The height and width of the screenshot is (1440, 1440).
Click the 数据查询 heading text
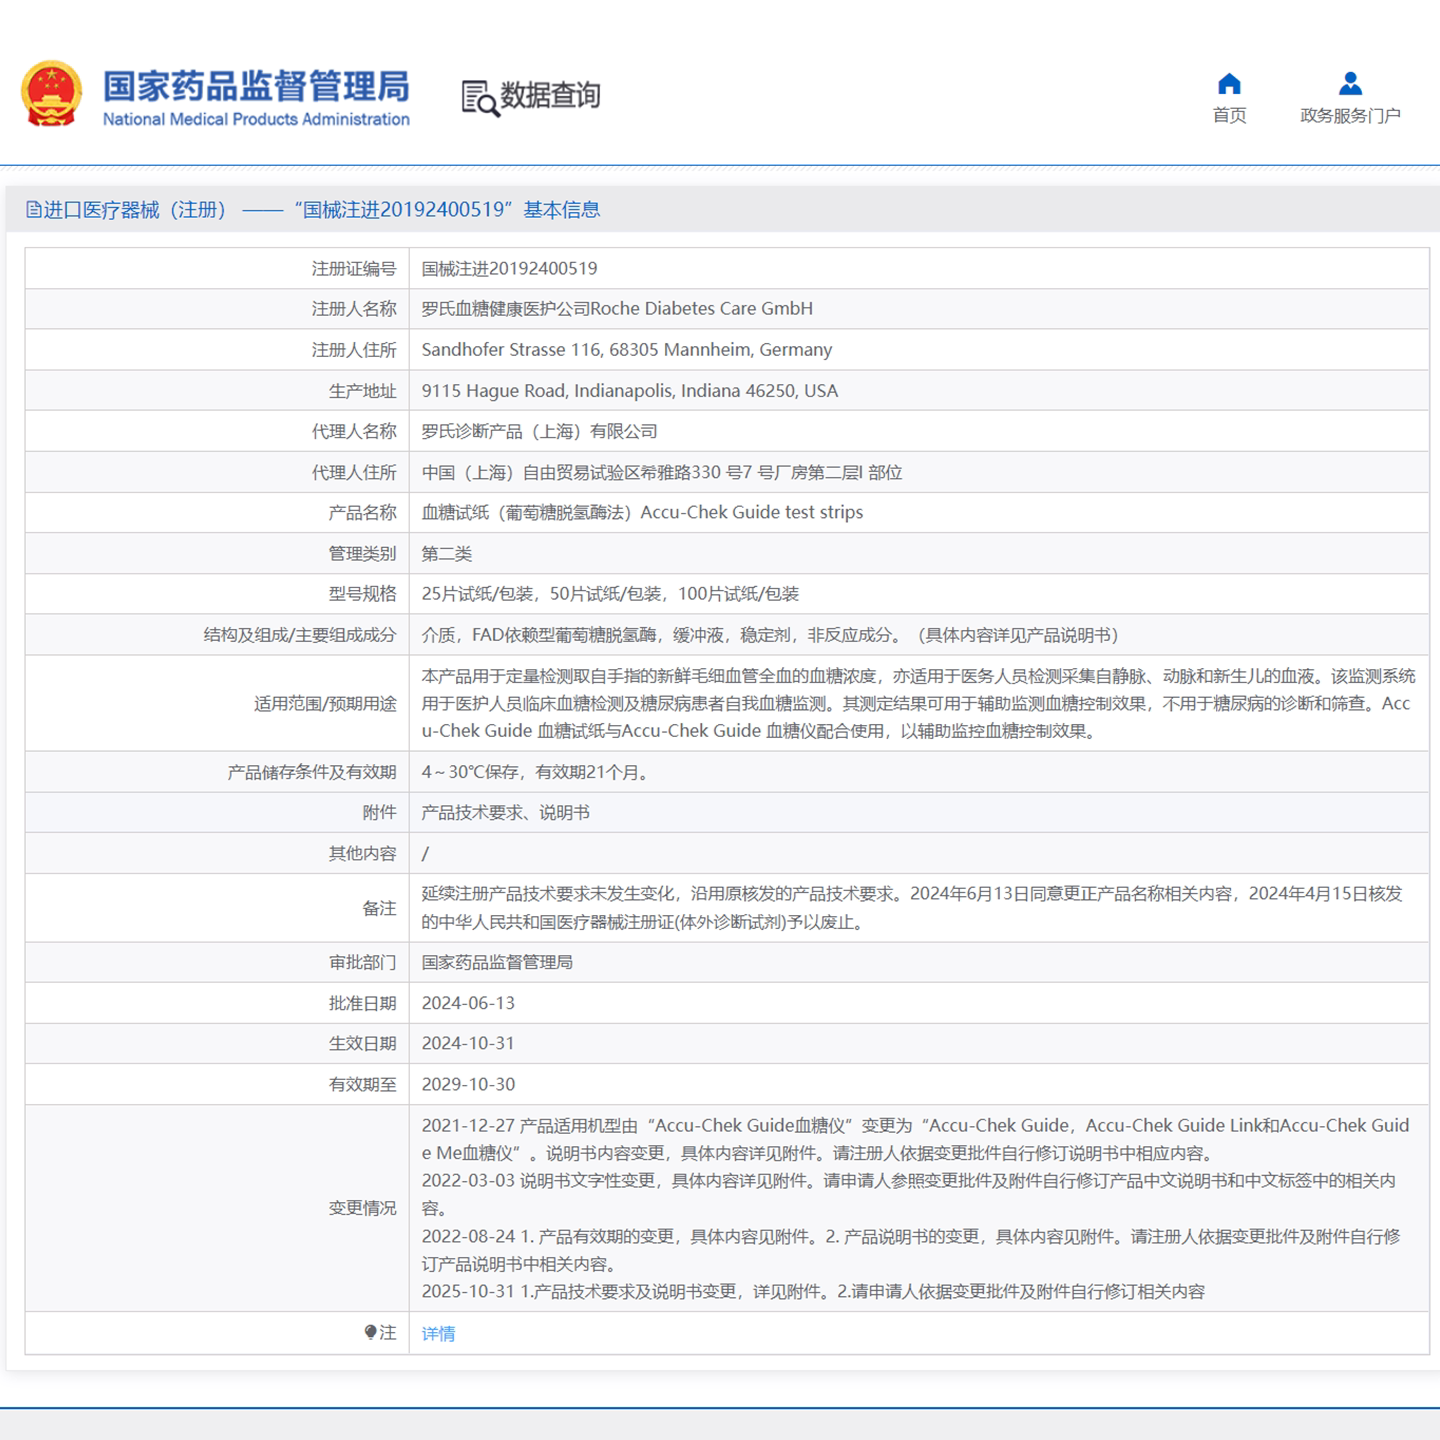550,96
